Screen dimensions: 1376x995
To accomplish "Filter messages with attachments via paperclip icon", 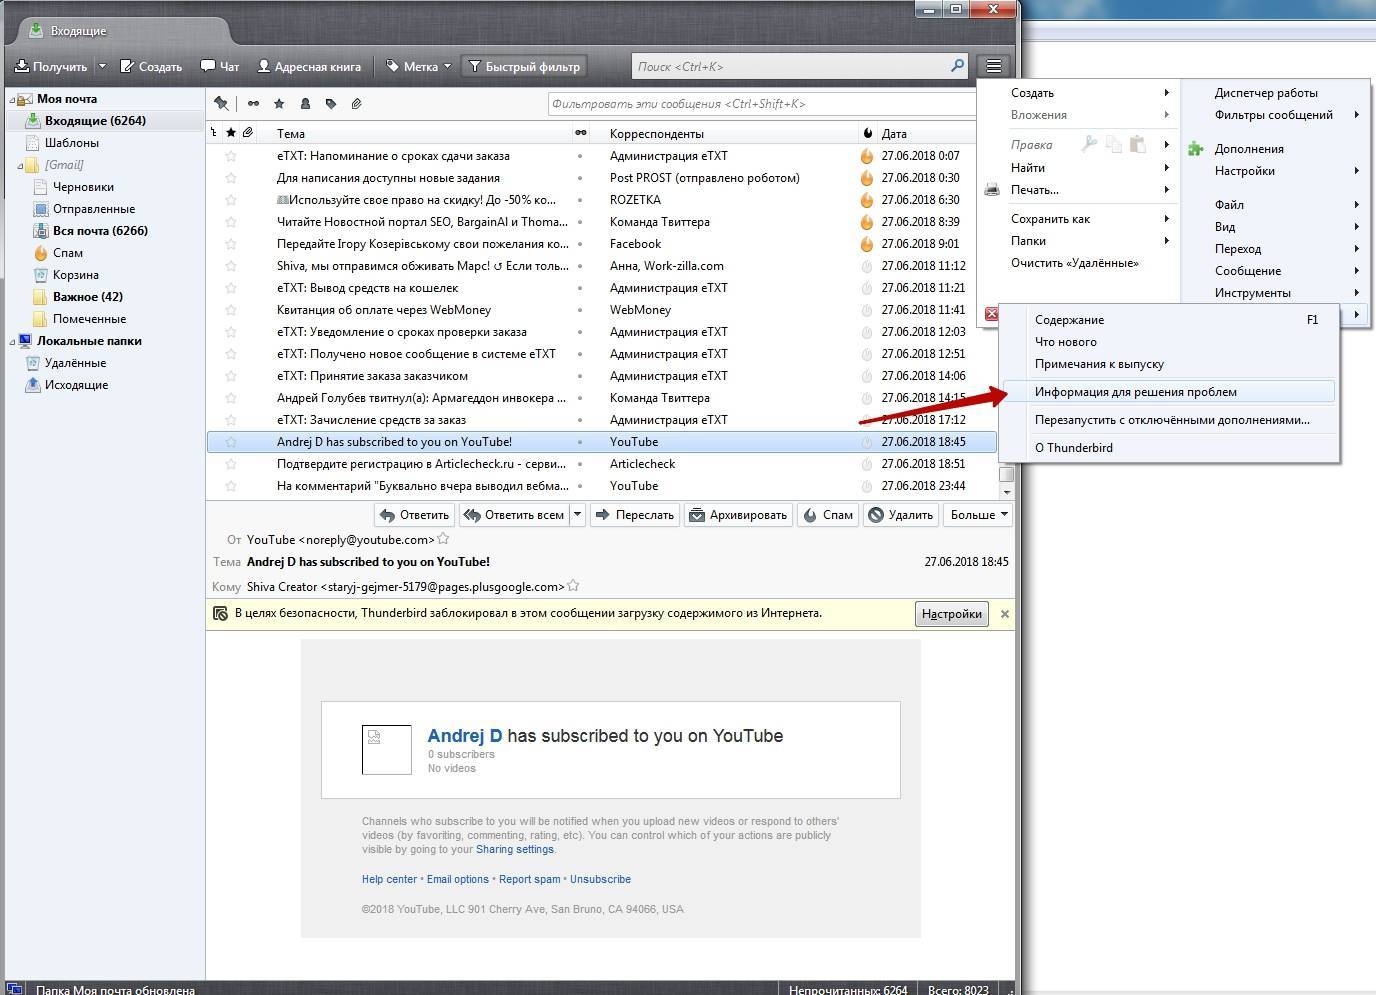I will pos(356,103).
